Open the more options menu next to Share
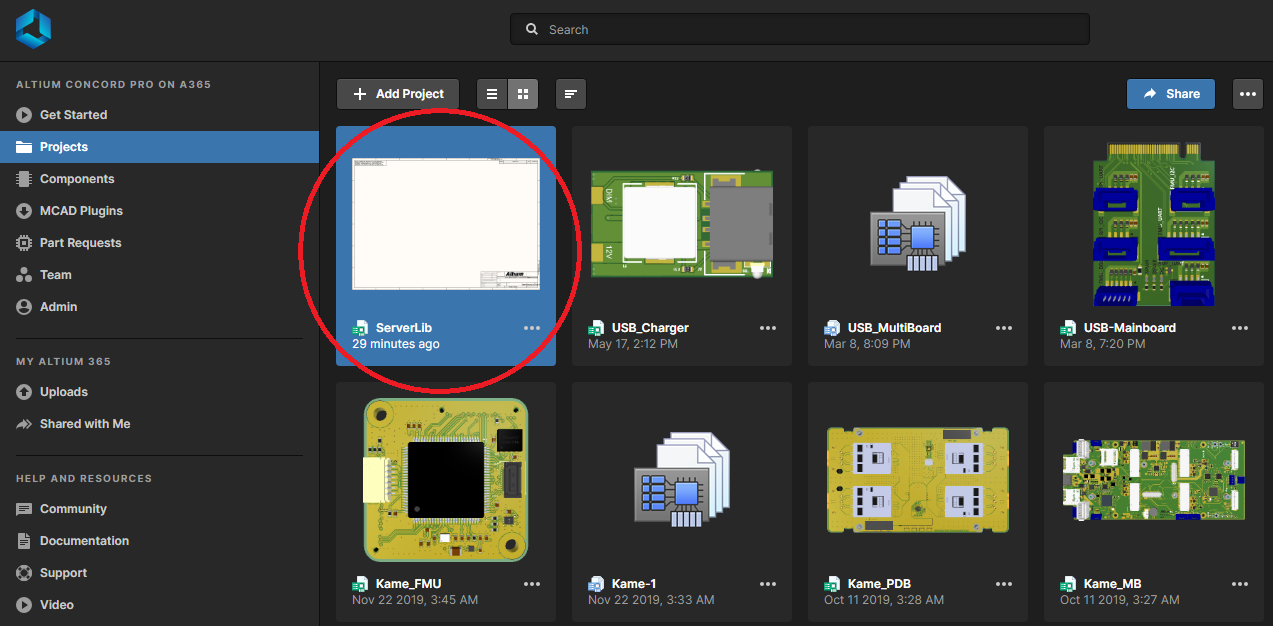The height and width of the screenshot is (626, 1273). [x=1248, y=94]
